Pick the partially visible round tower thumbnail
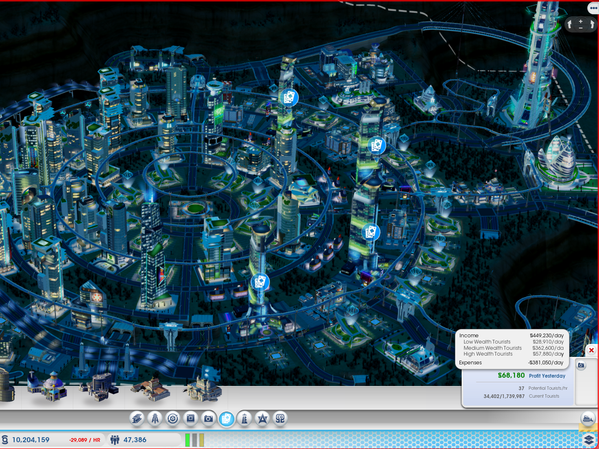599x449 pixels. [x=6, y=385]
